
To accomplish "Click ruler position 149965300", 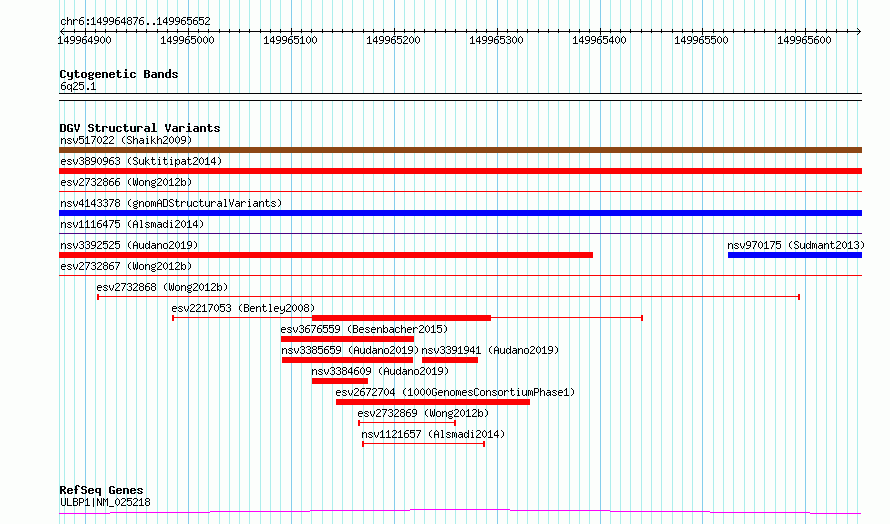I will [496, 40].
